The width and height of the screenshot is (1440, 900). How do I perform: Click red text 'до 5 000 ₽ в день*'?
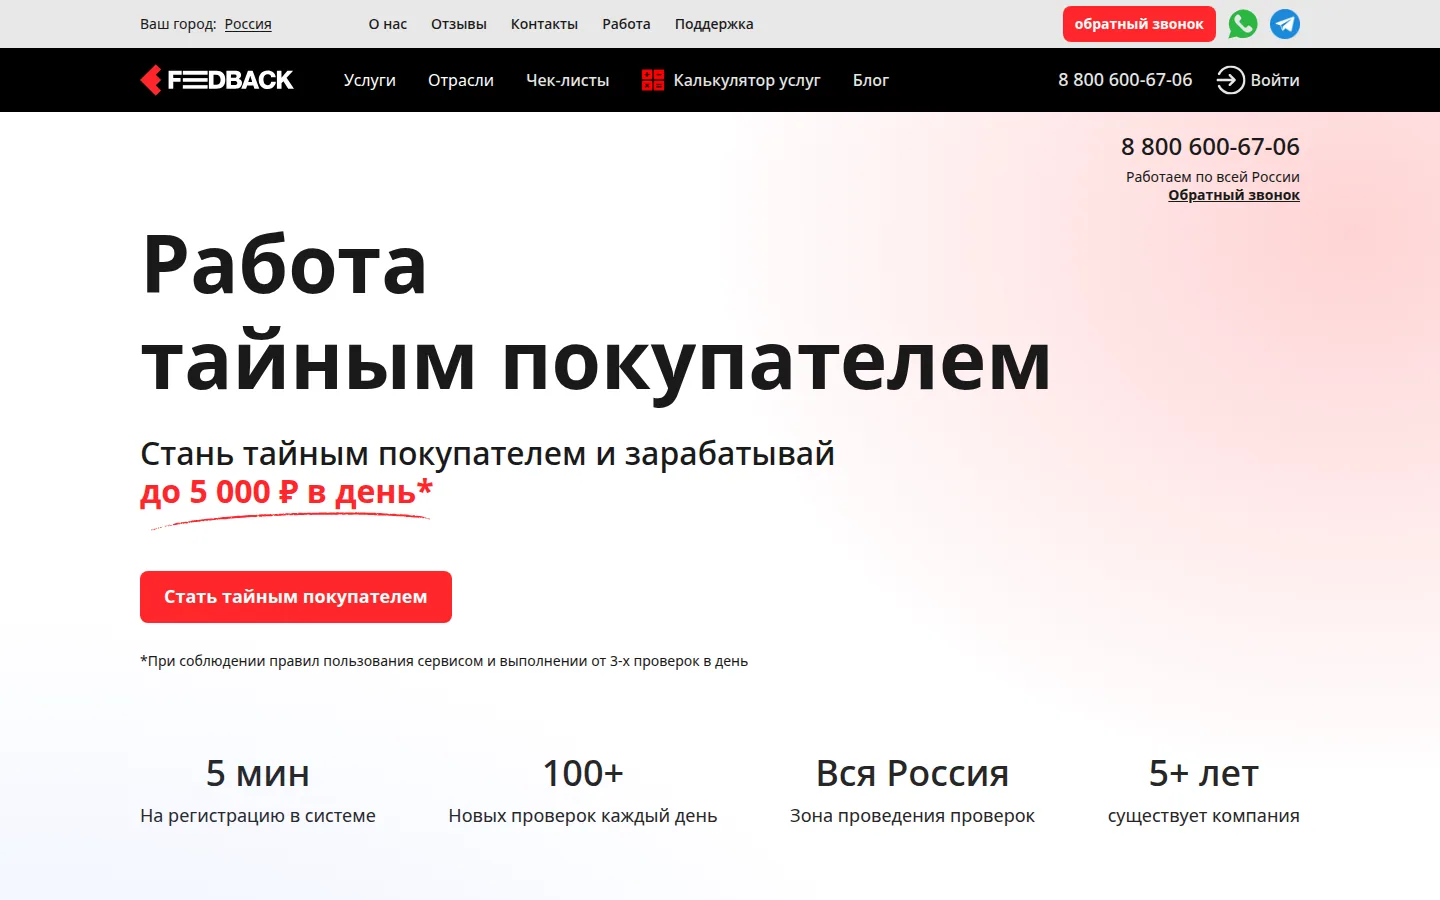(286, 492)
